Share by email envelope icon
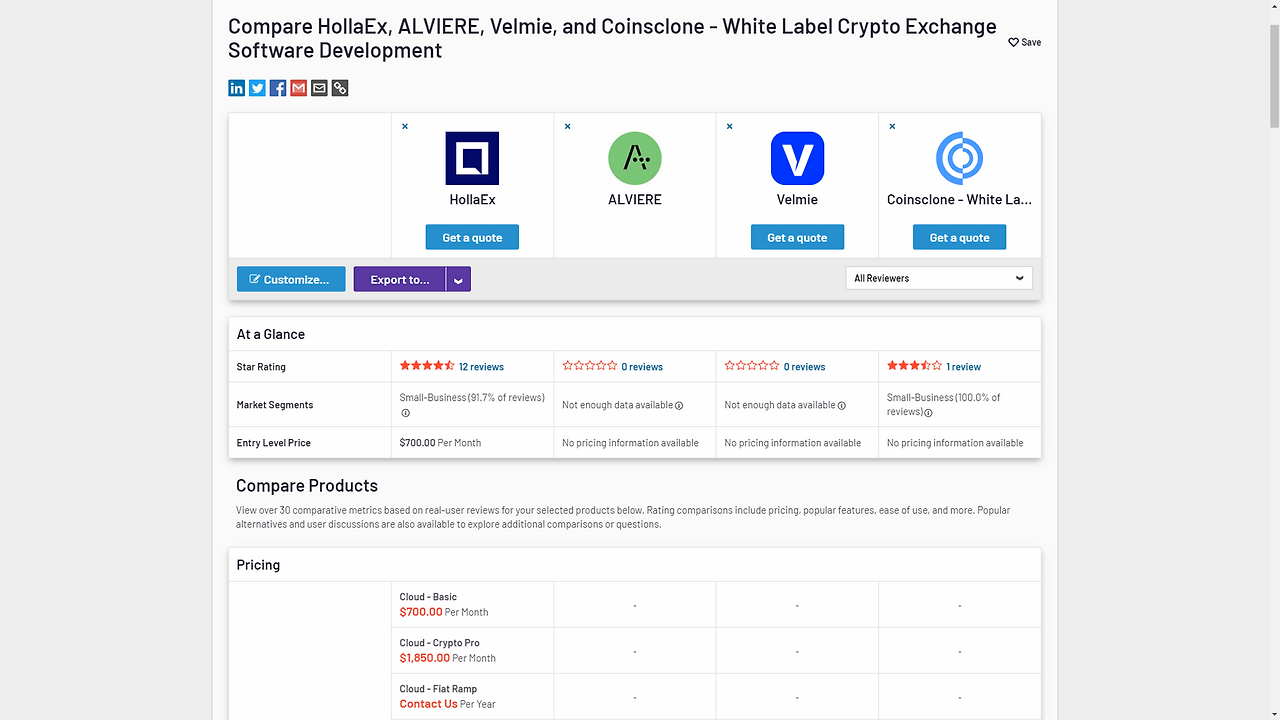The width and height of the screenshot is (1280, 720). pos(319,88)
